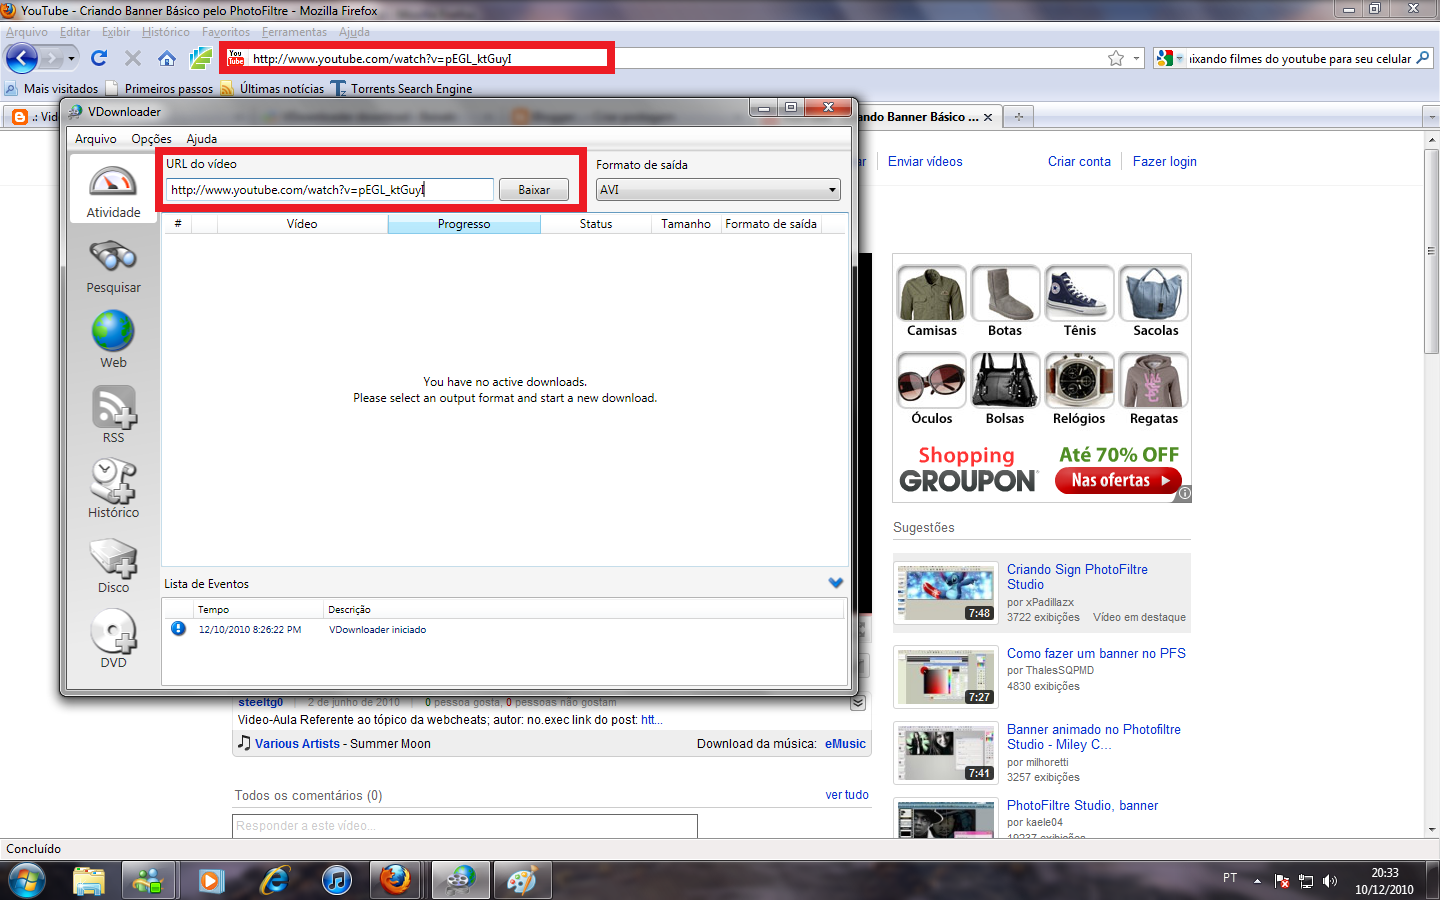The image size is (1440, 900).
Task: Open Criando Sign PhotoFiltre Studio thumbnail
Action: pos(945,593)
